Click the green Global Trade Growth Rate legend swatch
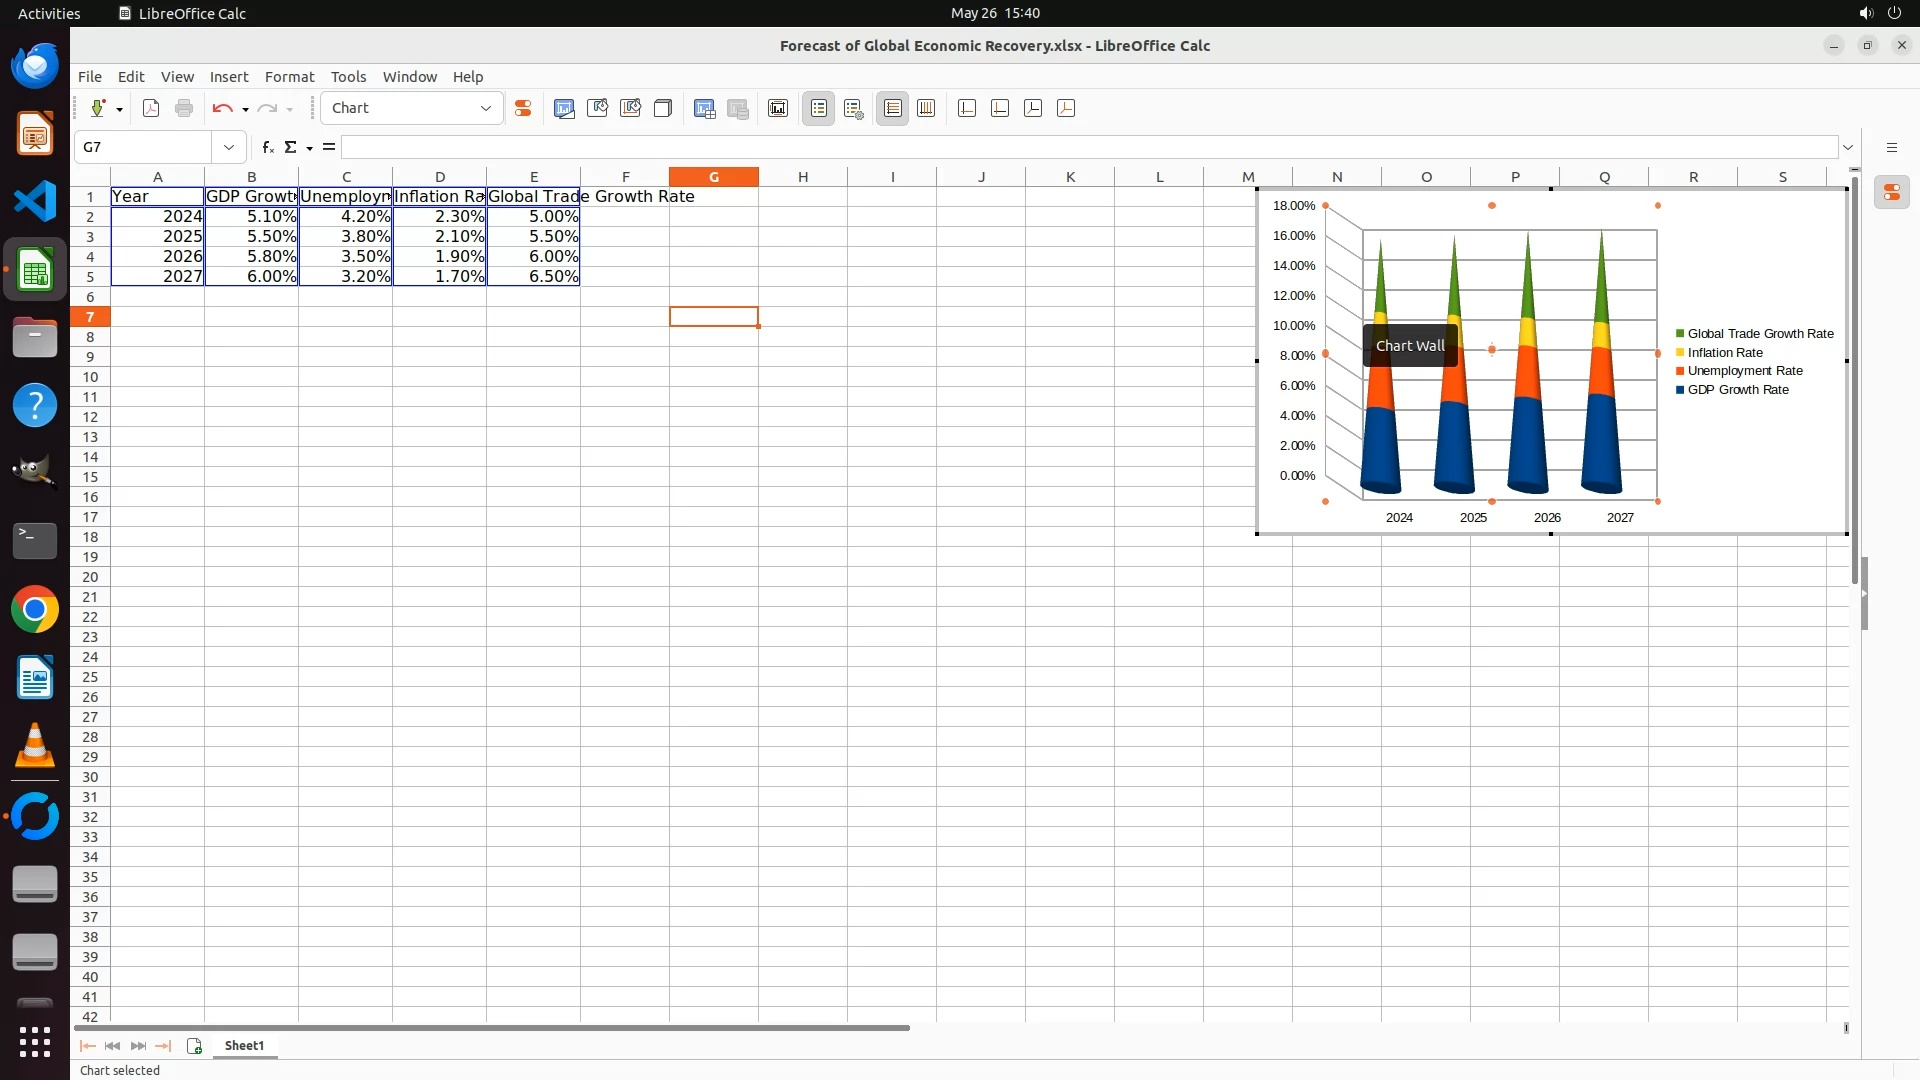 [1680, 334]
